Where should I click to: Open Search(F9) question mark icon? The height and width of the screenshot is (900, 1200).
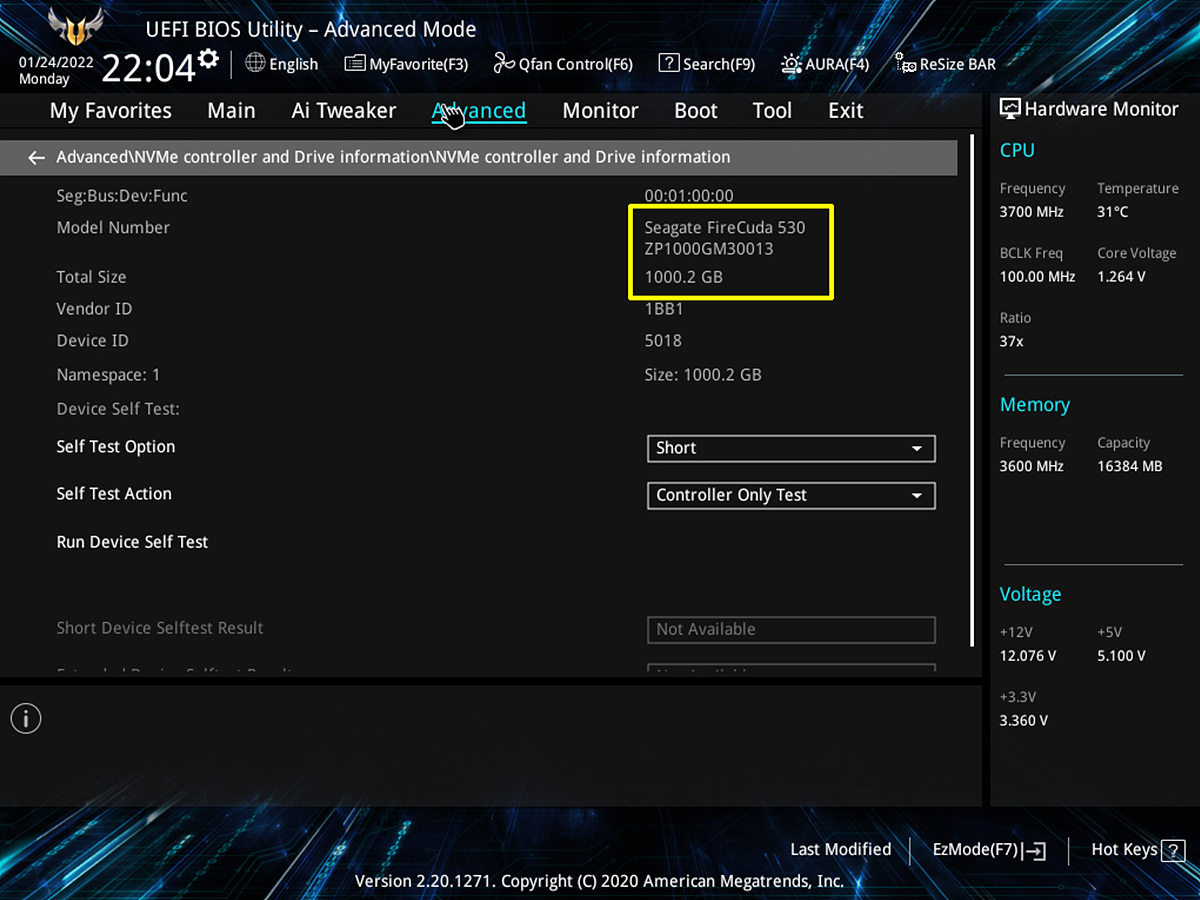(669, 63)
